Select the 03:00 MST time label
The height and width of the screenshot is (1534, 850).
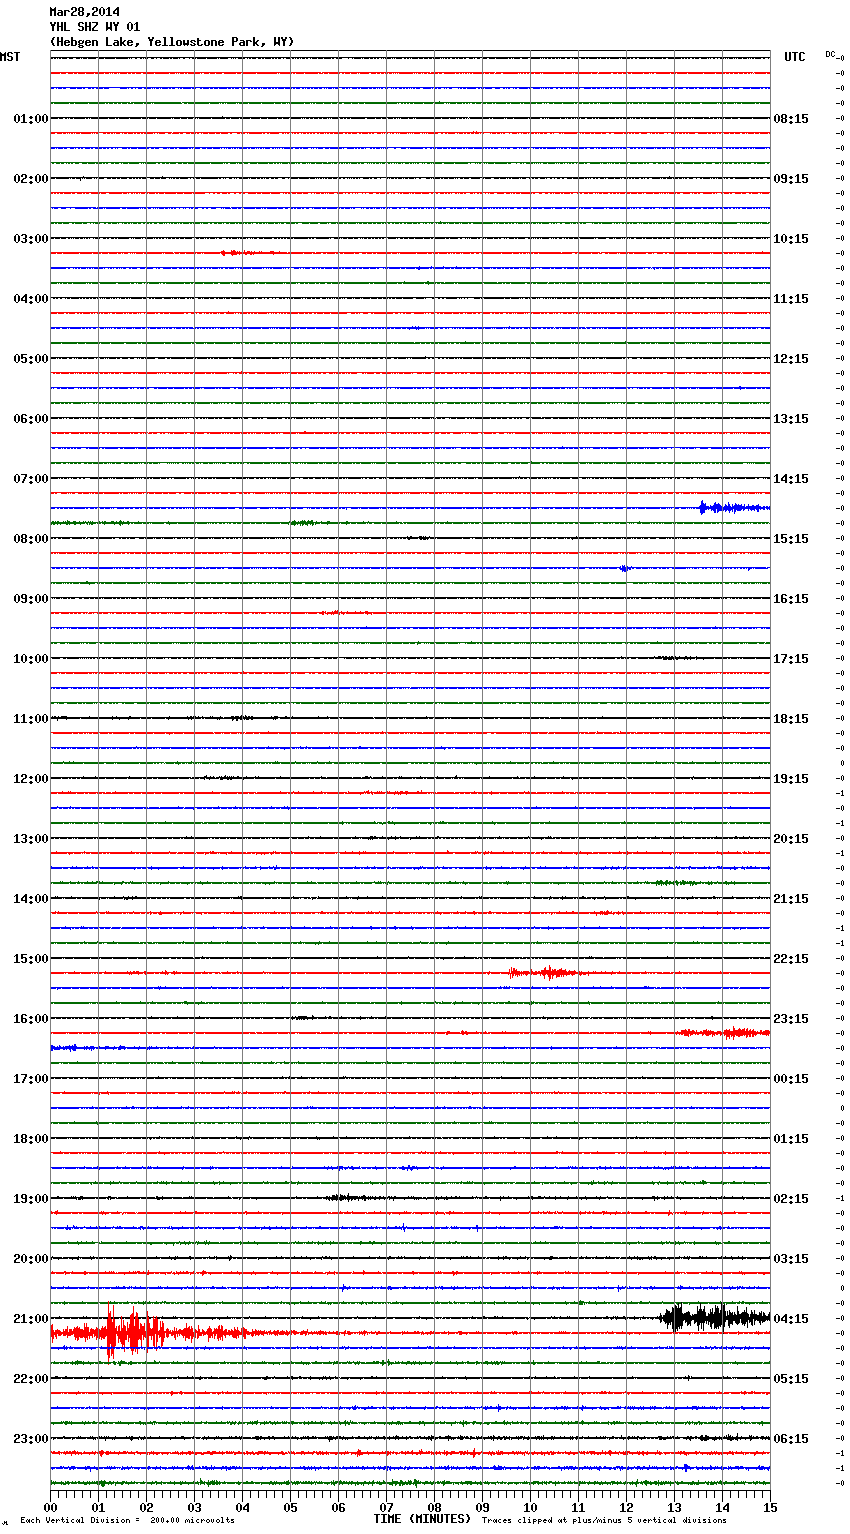point(30,239)
